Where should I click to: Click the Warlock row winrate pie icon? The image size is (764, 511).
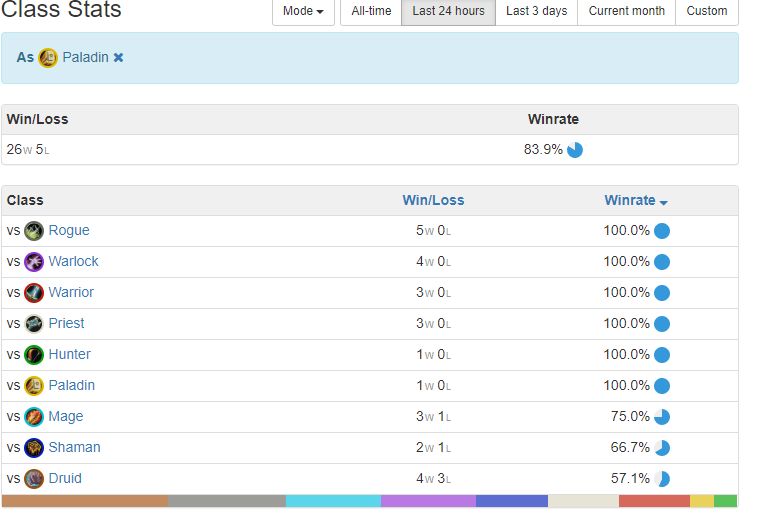(662, 262)
